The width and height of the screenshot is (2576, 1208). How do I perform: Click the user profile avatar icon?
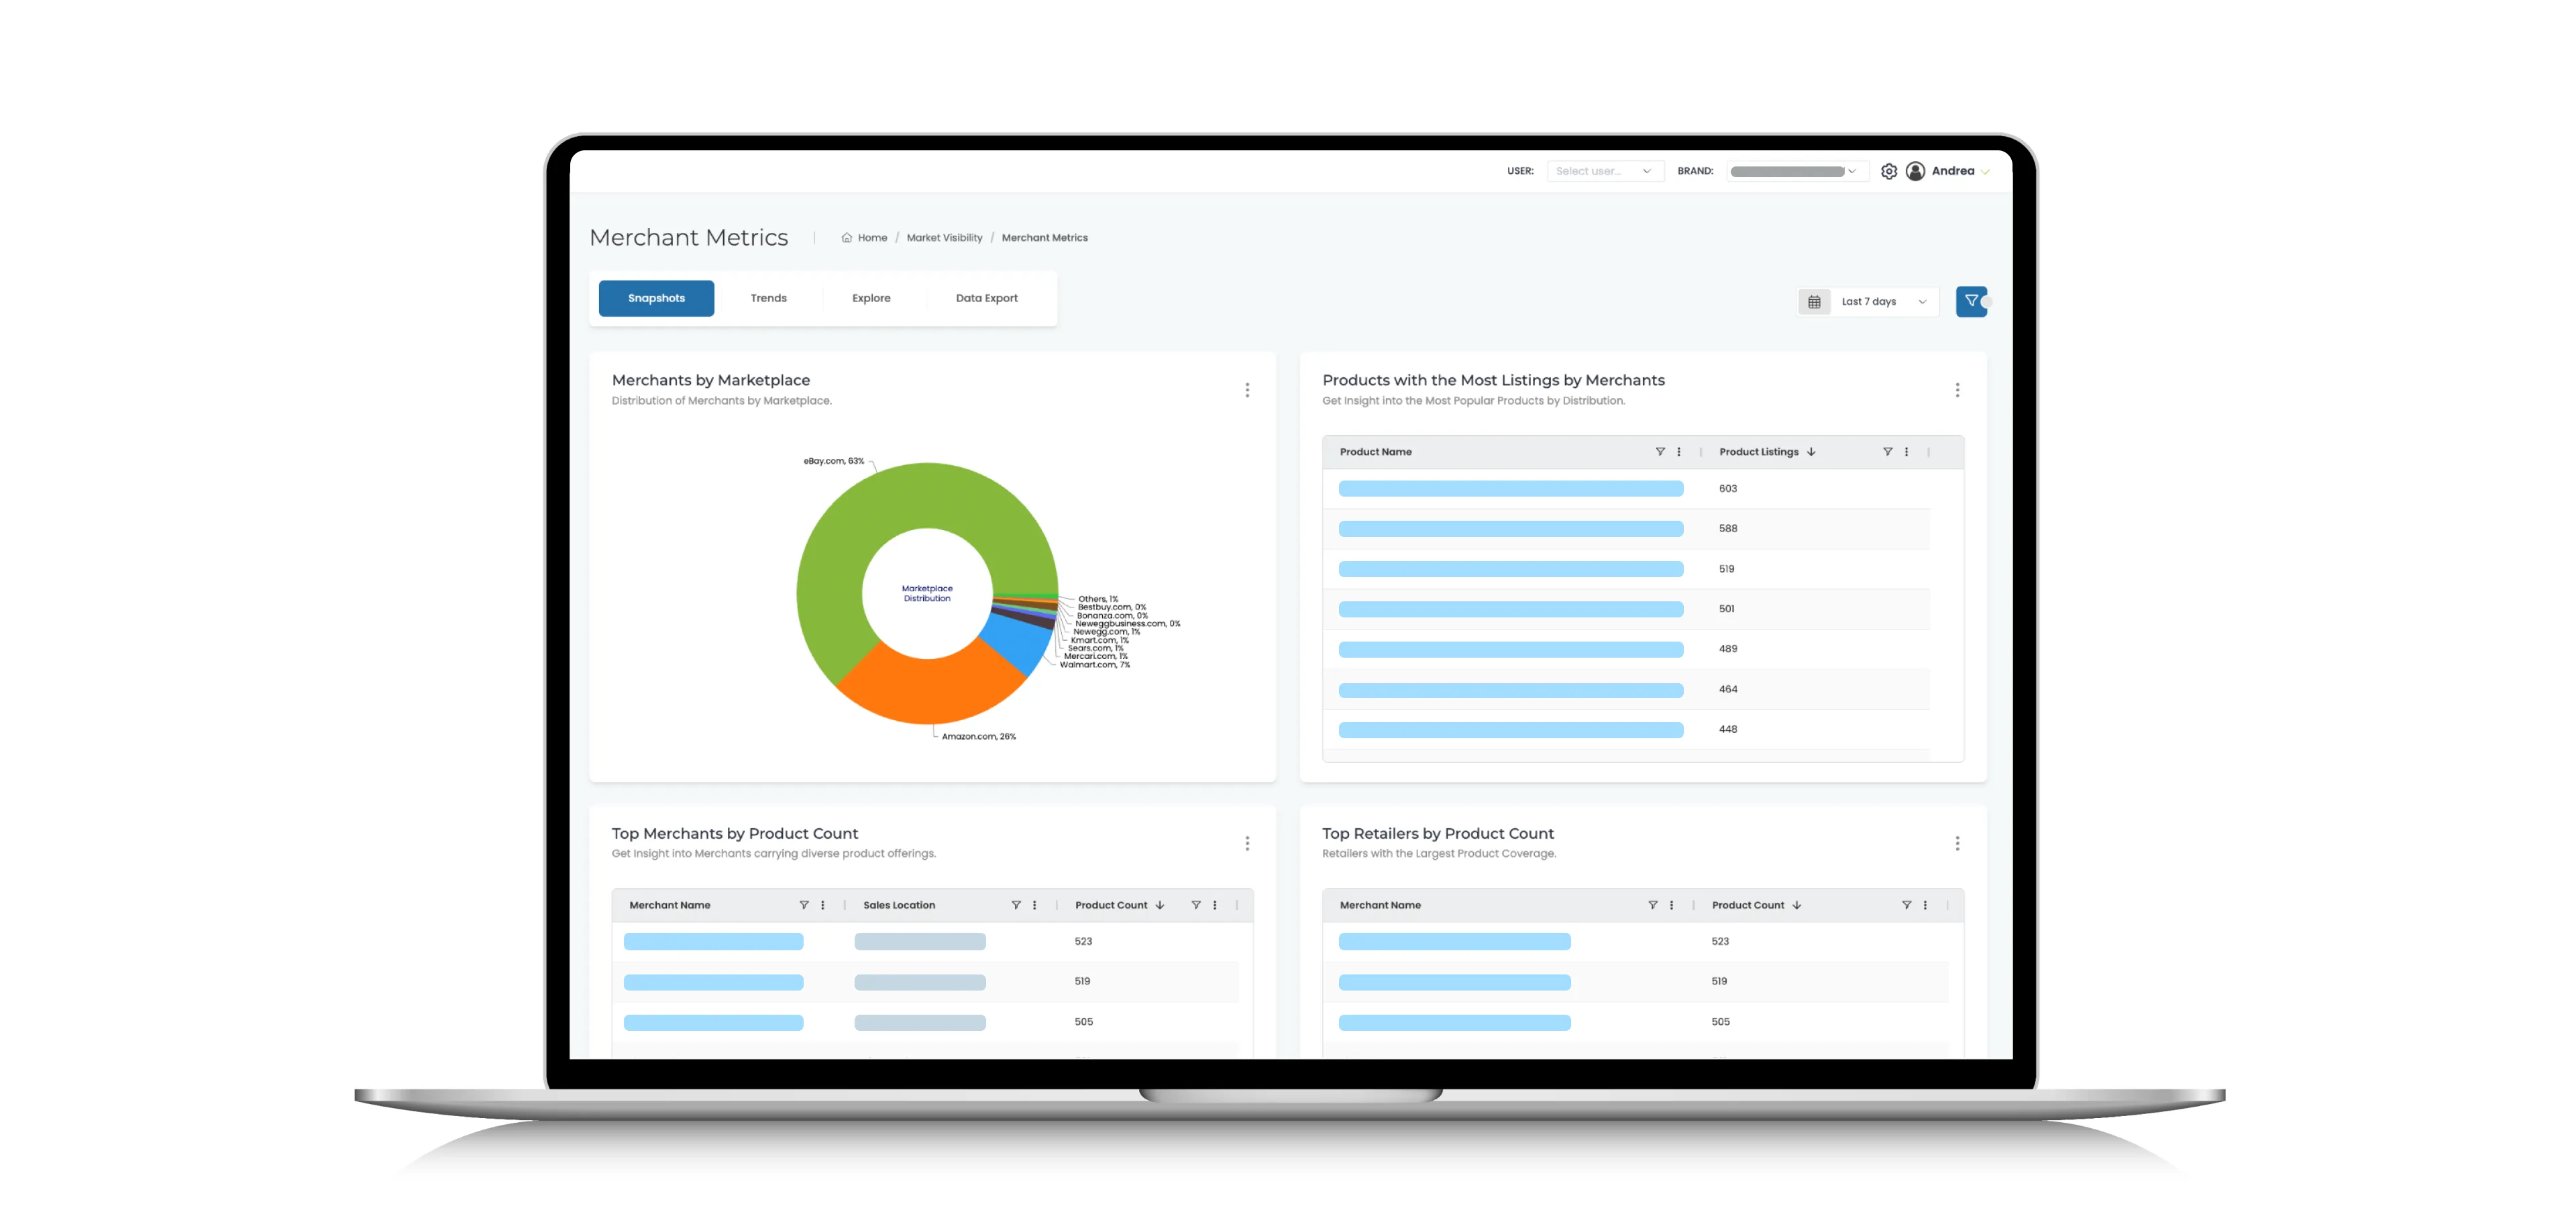point(1916,171)
